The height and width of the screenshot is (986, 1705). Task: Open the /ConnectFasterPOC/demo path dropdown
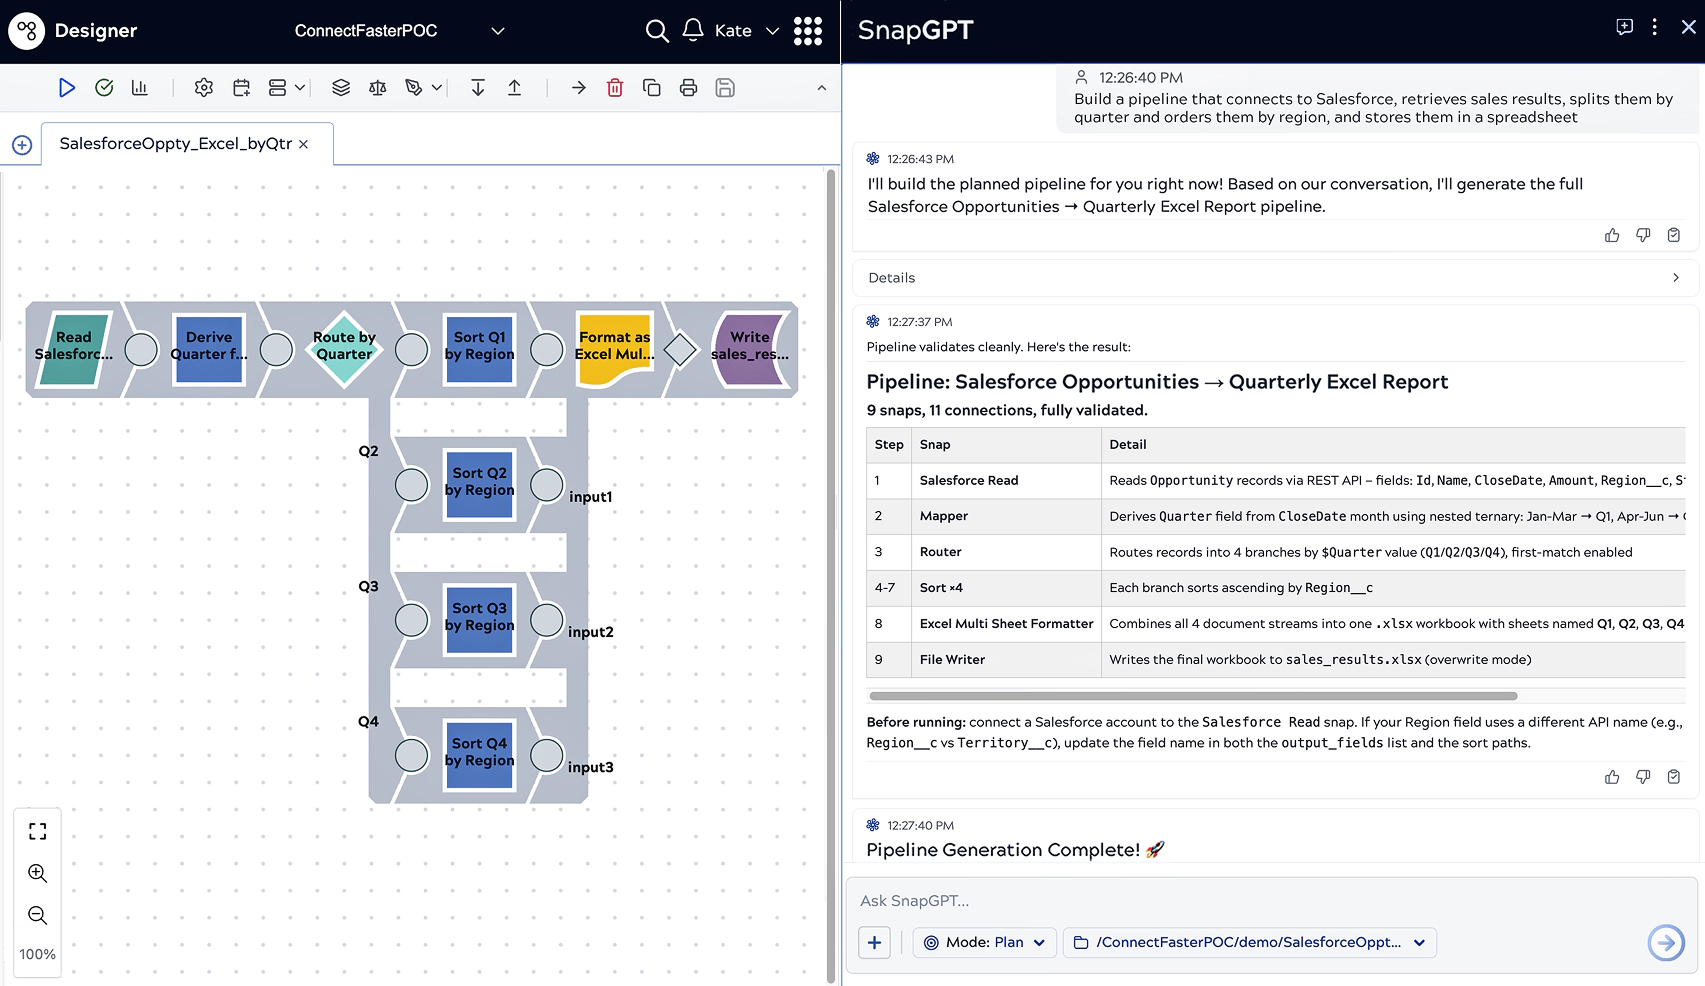pyautogui.click(x=1250, y=942)
